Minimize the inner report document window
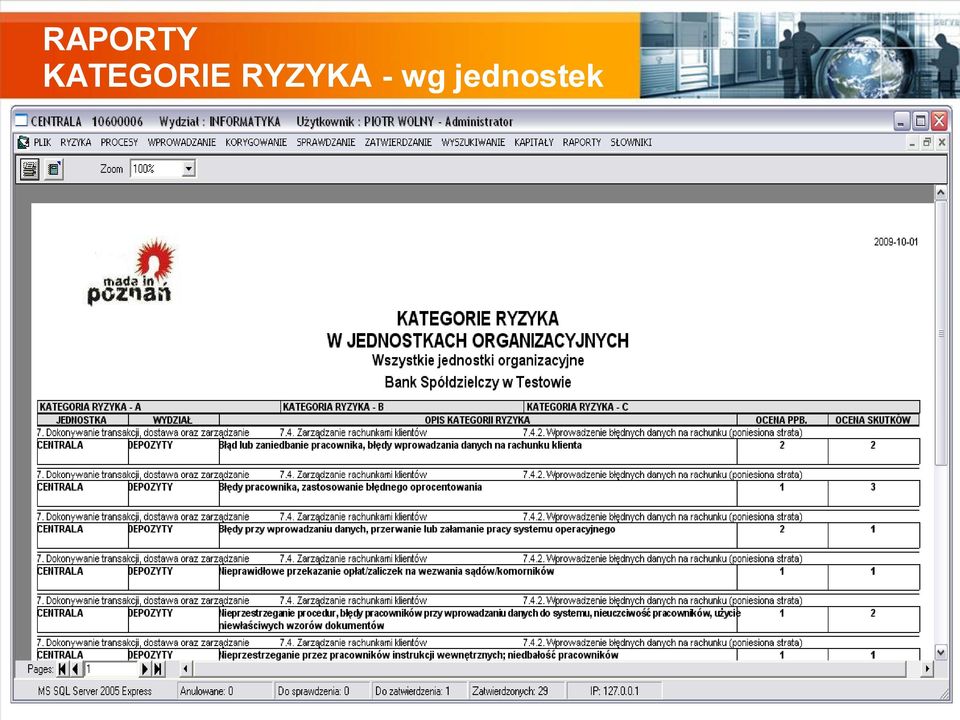This screenshot has width=960, height=720. point(912,143)
